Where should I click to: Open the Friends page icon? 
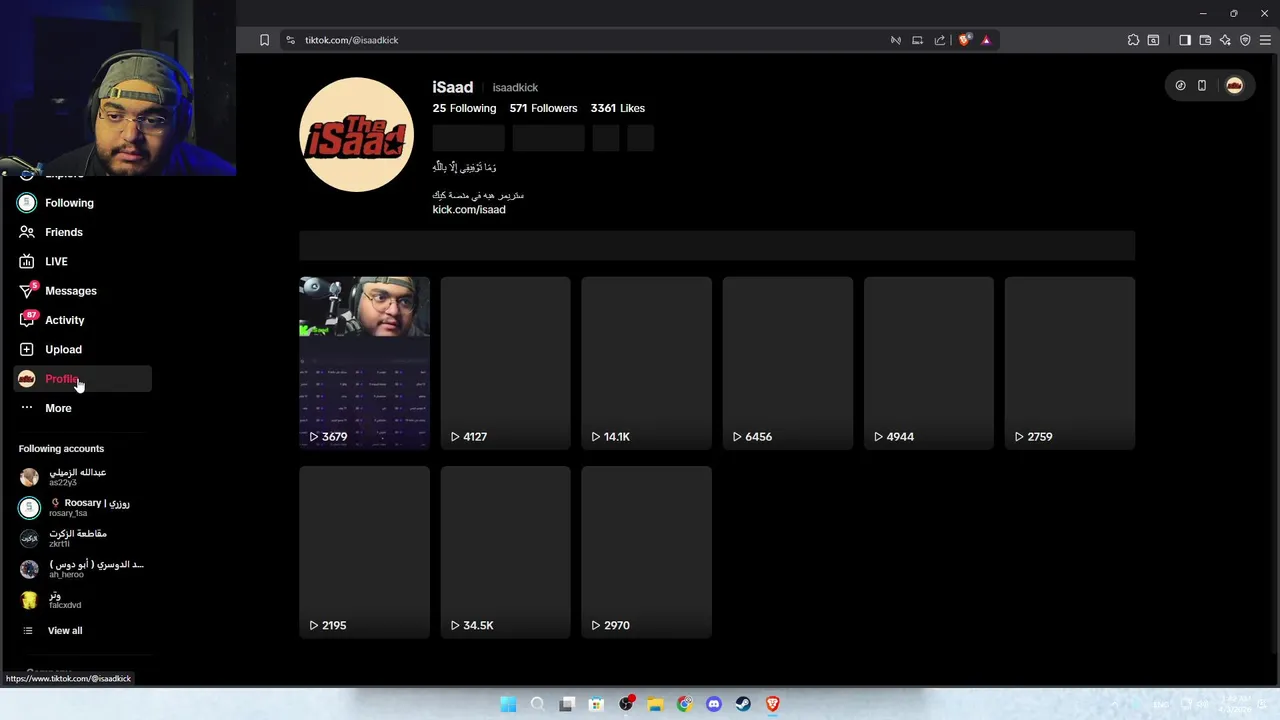click(x=27, y=232)
